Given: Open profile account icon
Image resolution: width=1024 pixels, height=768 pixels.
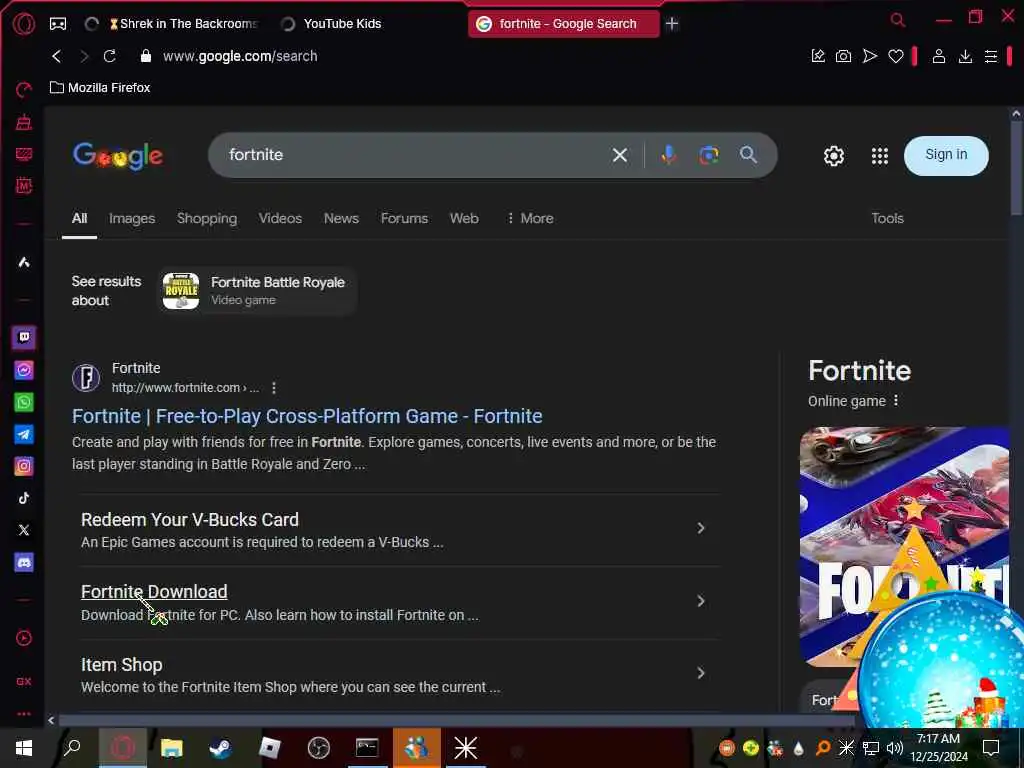Looking at the screenshot, I should (x=938, y=56).
